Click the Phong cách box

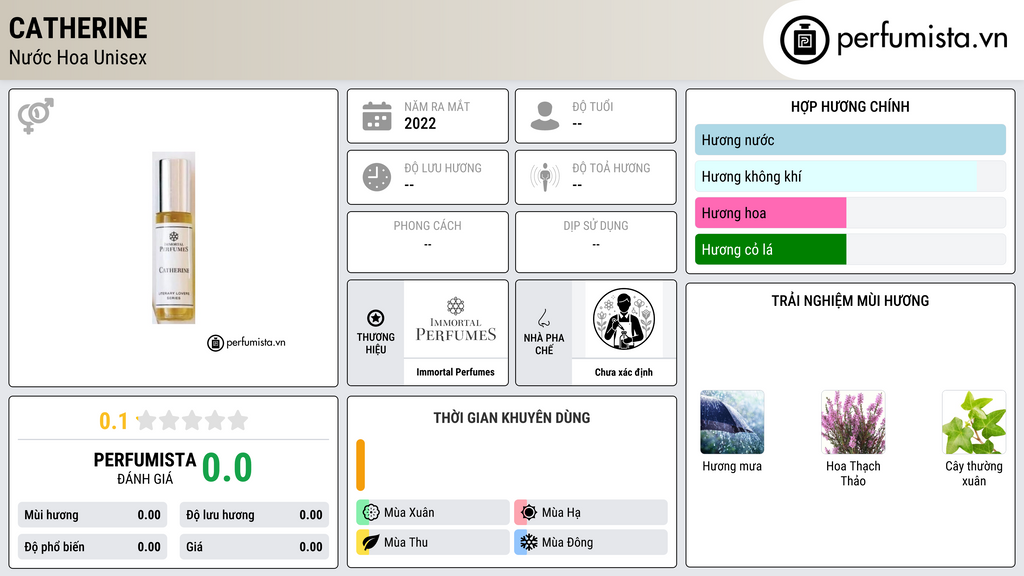coord(428,242)
